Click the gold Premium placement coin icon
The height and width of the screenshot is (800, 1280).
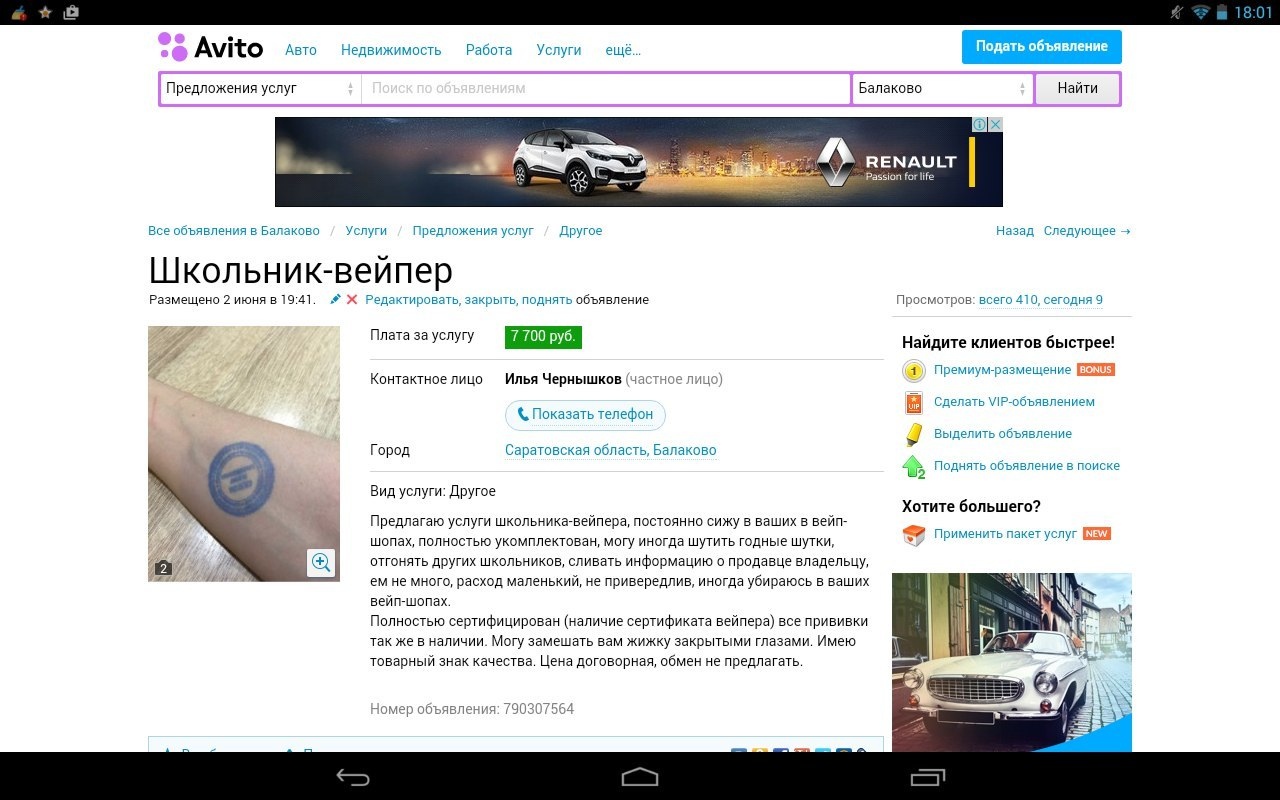[x=913, y=370]
